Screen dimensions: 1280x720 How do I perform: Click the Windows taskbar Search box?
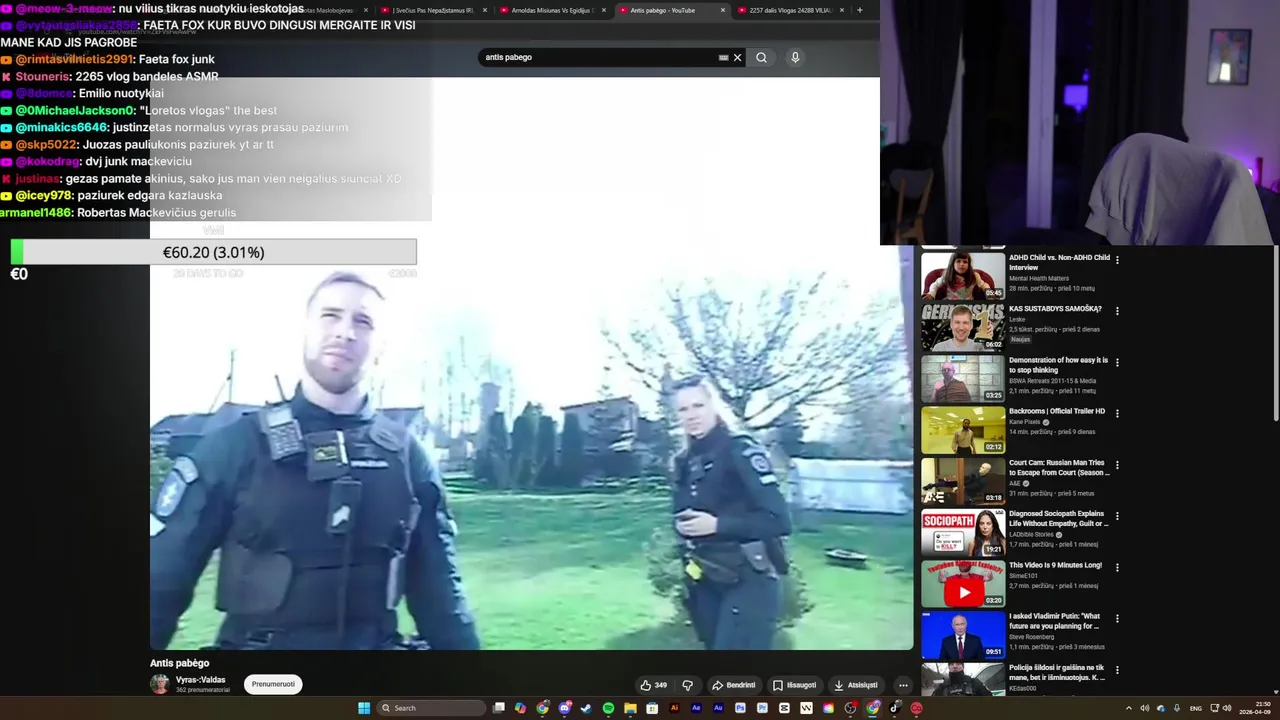[x=432, y=708]
